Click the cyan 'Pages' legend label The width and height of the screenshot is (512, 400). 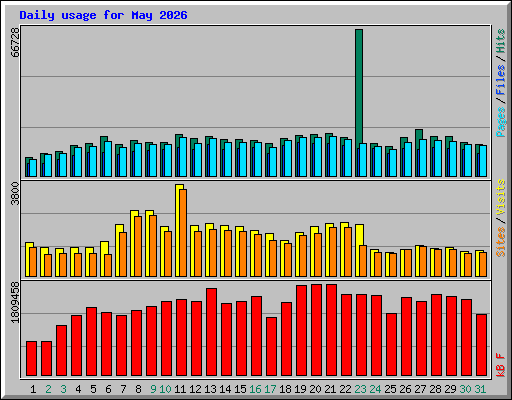pos(500,122)
